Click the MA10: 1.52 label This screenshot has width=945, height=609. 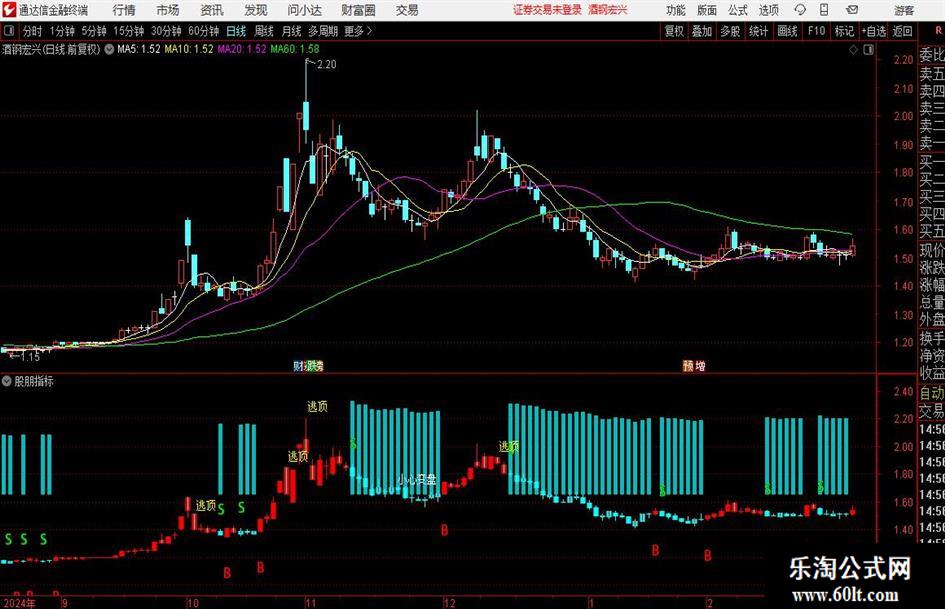point(189,49)
